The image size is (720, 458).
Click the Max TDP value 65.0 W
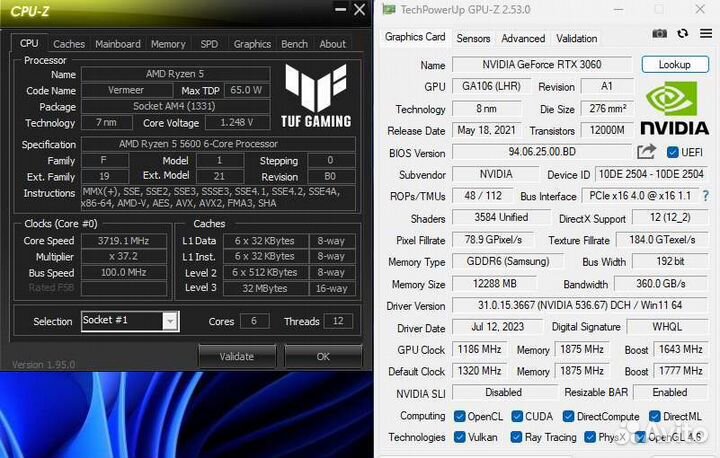[247, 90]
